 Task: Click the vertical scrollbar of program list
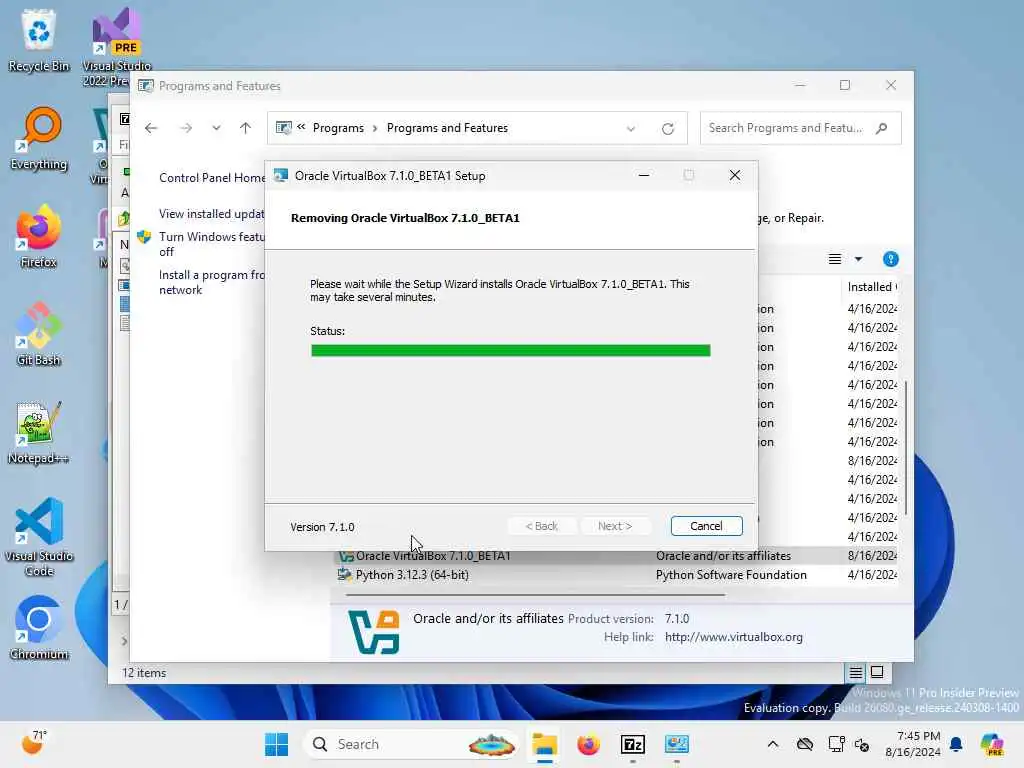(x=905, y=447)
